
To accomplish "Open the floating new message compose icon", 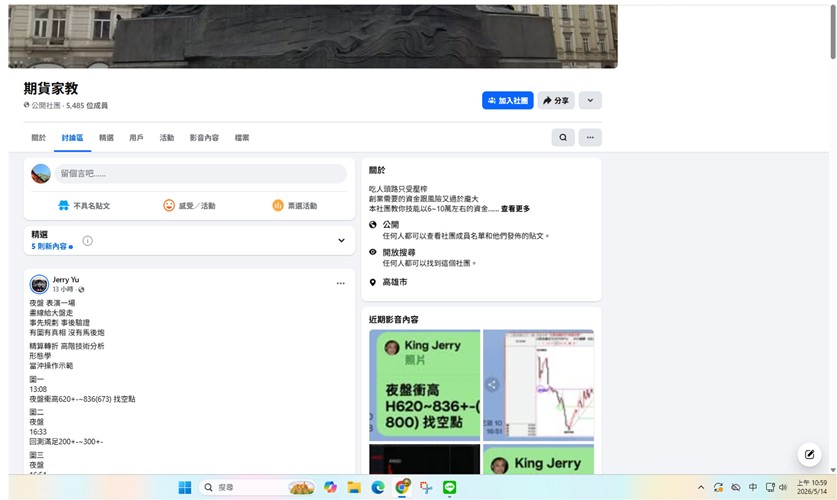I will pyautogui.click(x=809, y=455).
